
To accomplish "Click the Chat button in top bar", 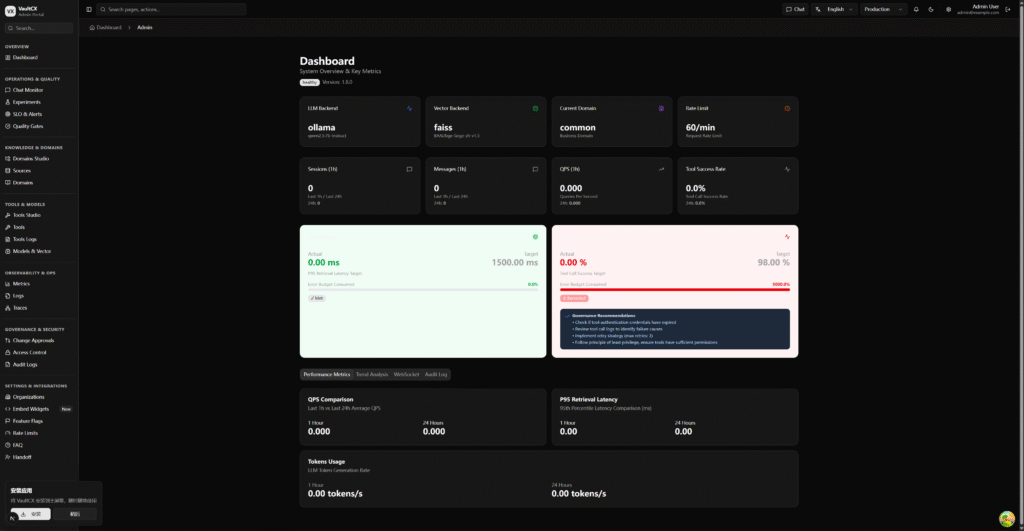I will point(794,9).
